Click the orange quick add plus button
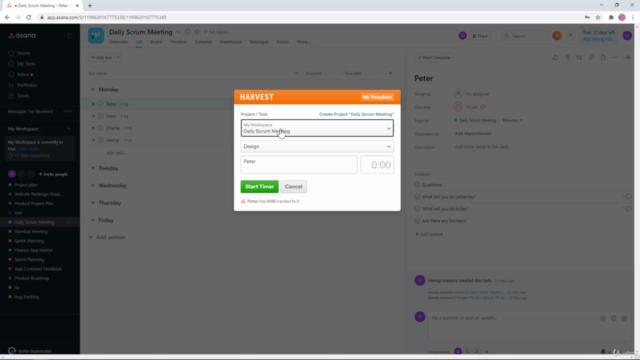The image size is (640, 360). (x=557, y=36)
